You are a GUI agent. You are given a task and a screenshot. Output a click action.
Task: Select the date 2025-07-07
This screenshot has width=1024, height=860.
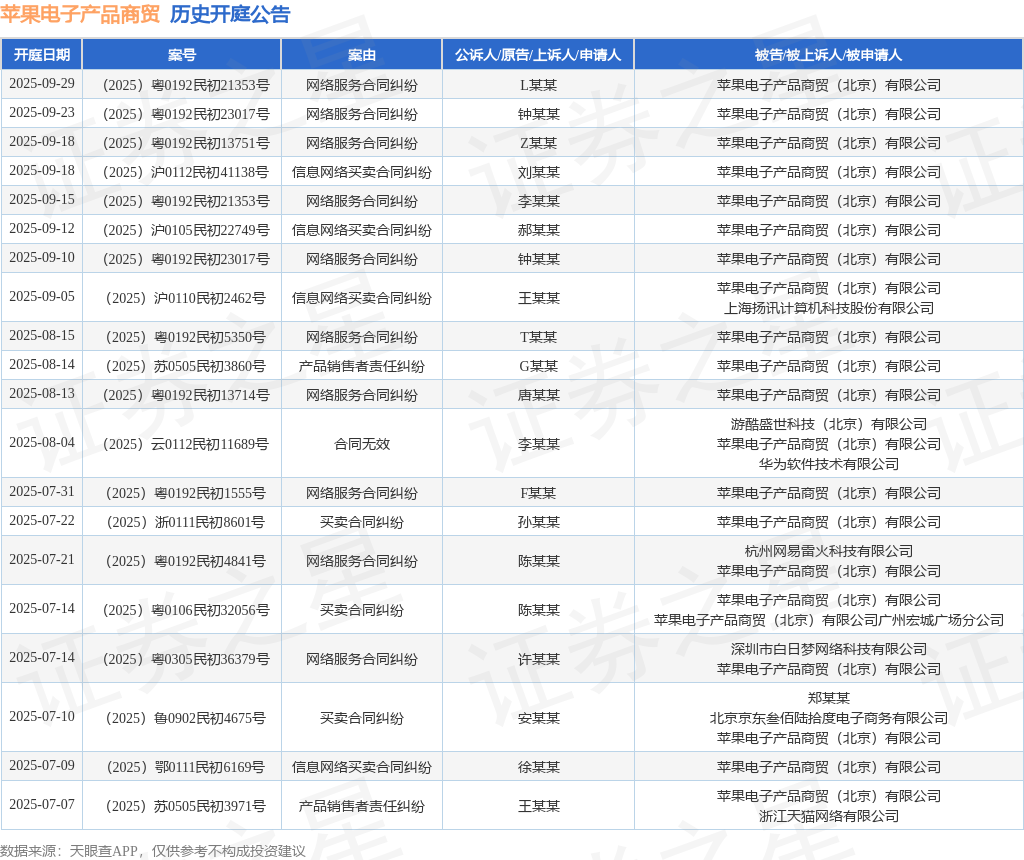click(x=42, y=804)
